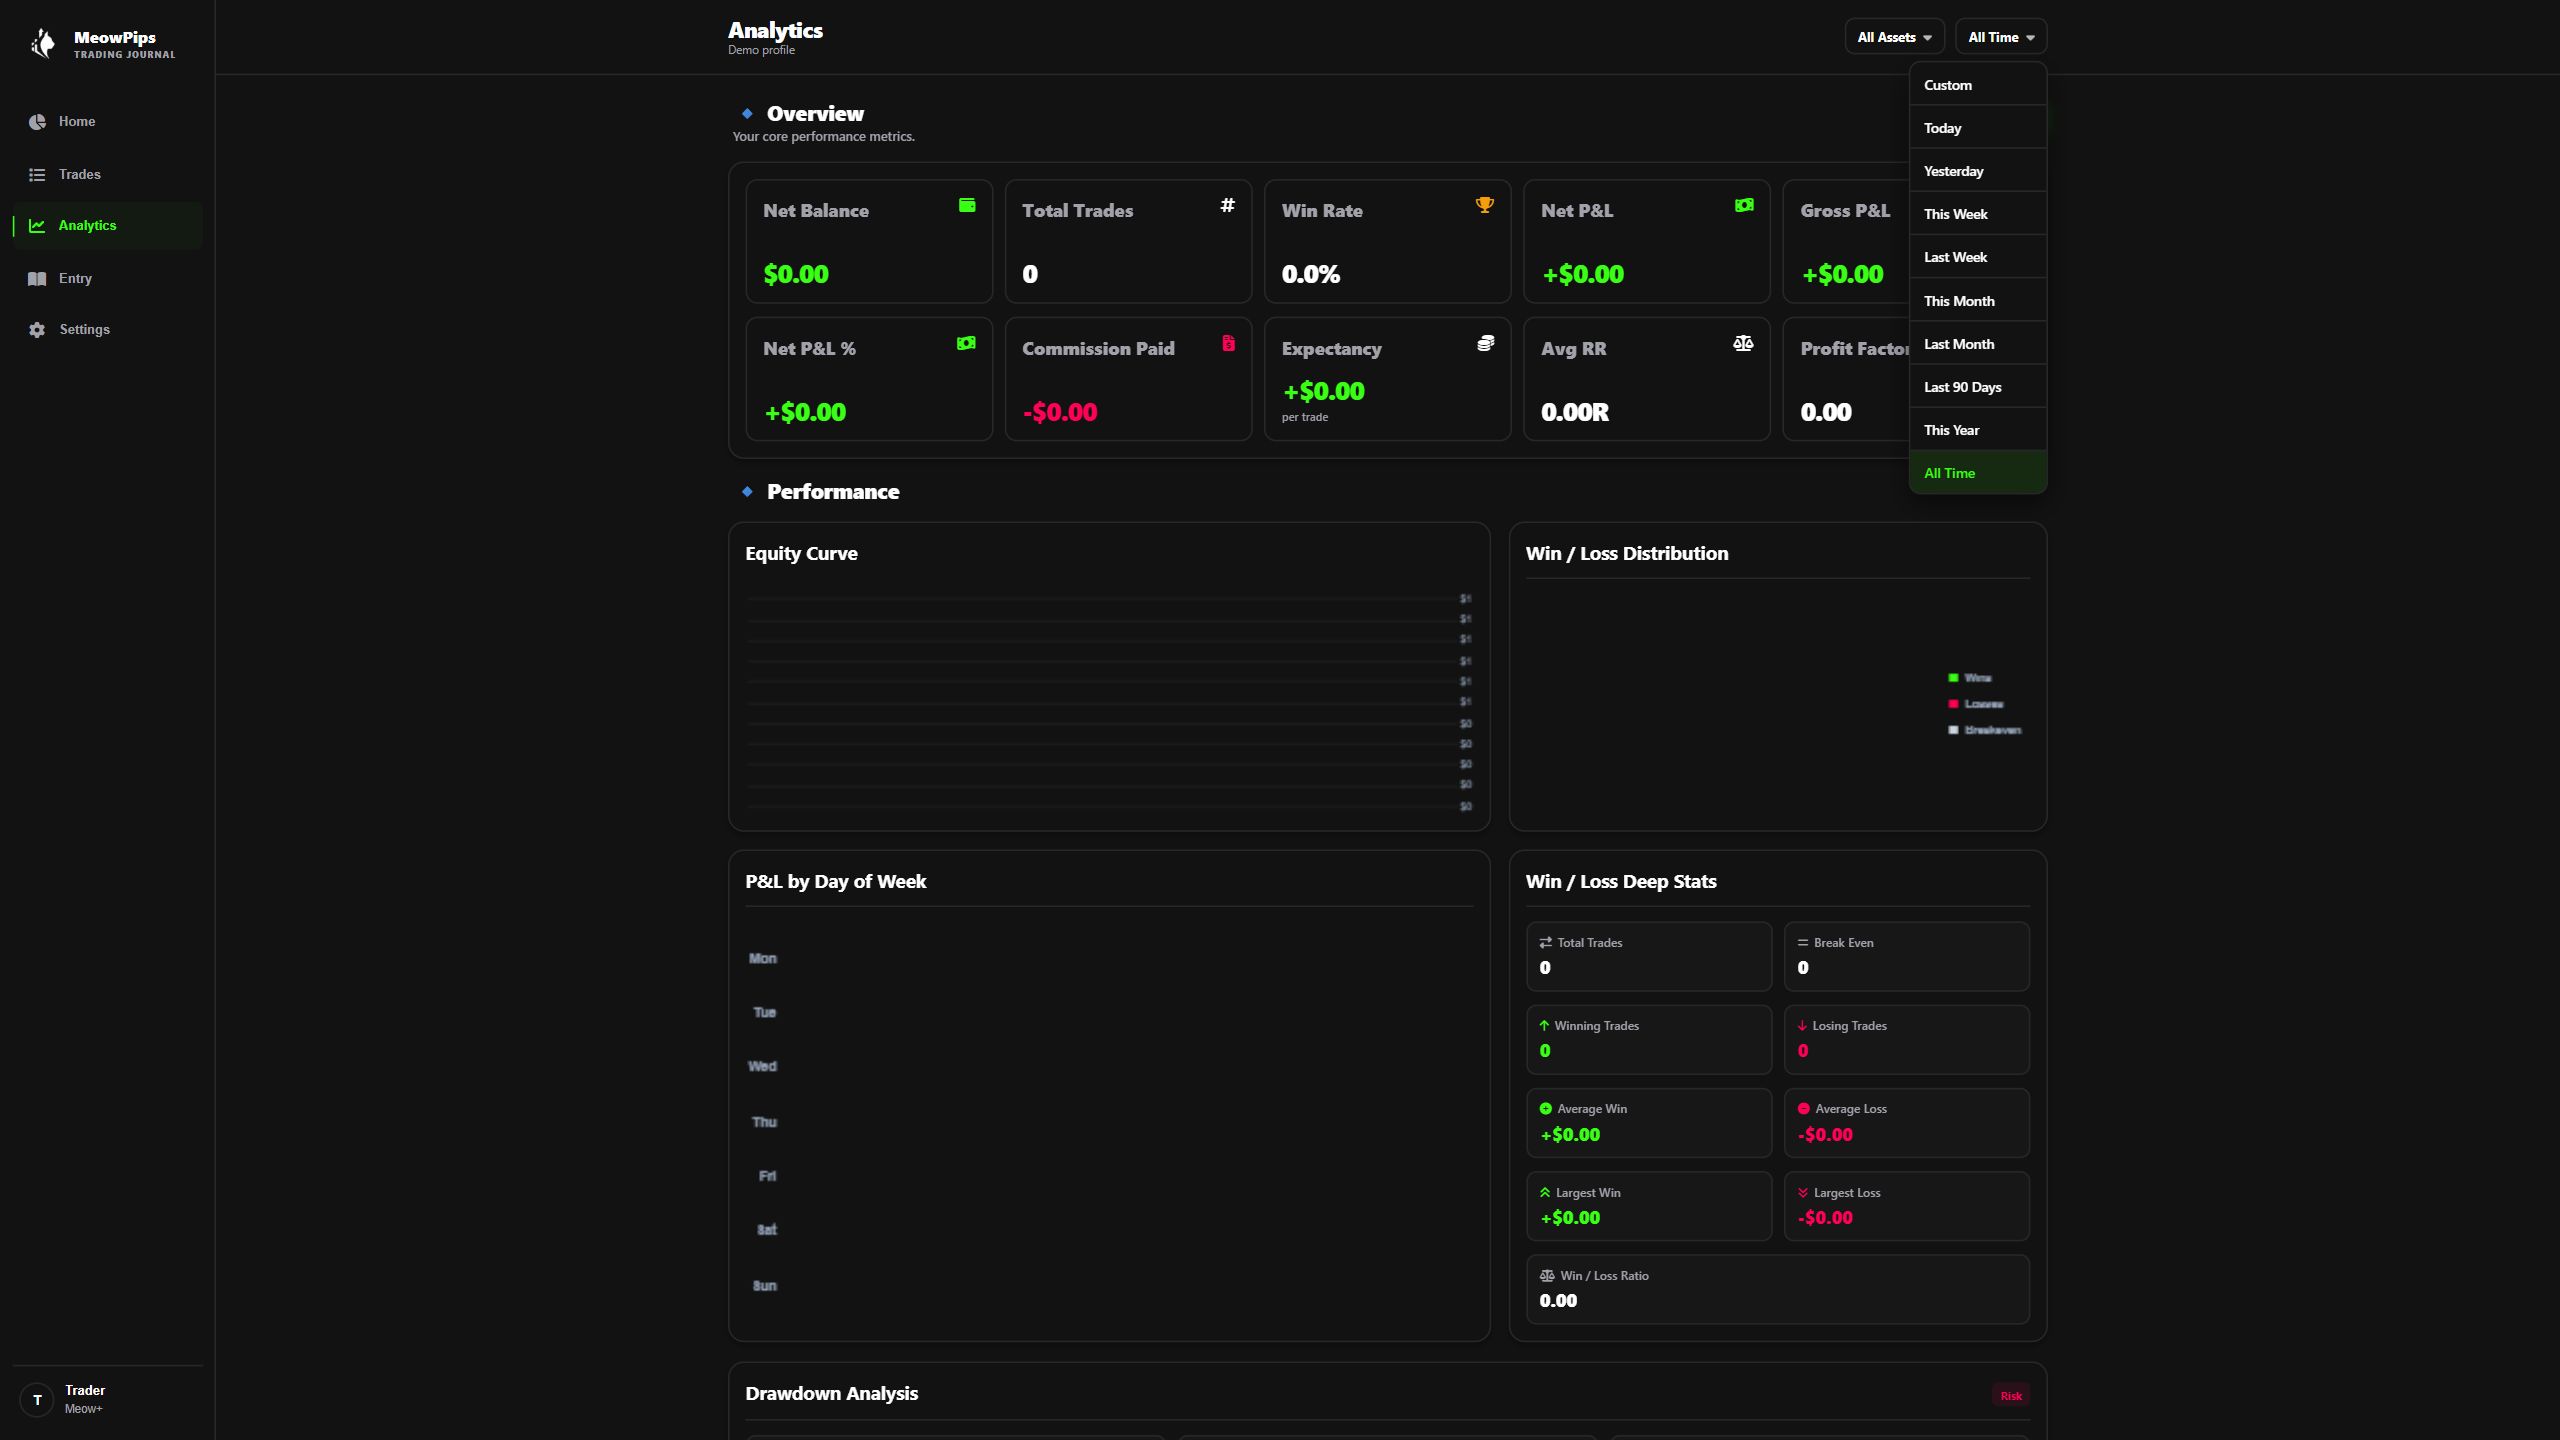The image size is (2560, 1440).
Task: Open the Trades page in sidebar
Action: pyautogui.click(x=108, y=175)
